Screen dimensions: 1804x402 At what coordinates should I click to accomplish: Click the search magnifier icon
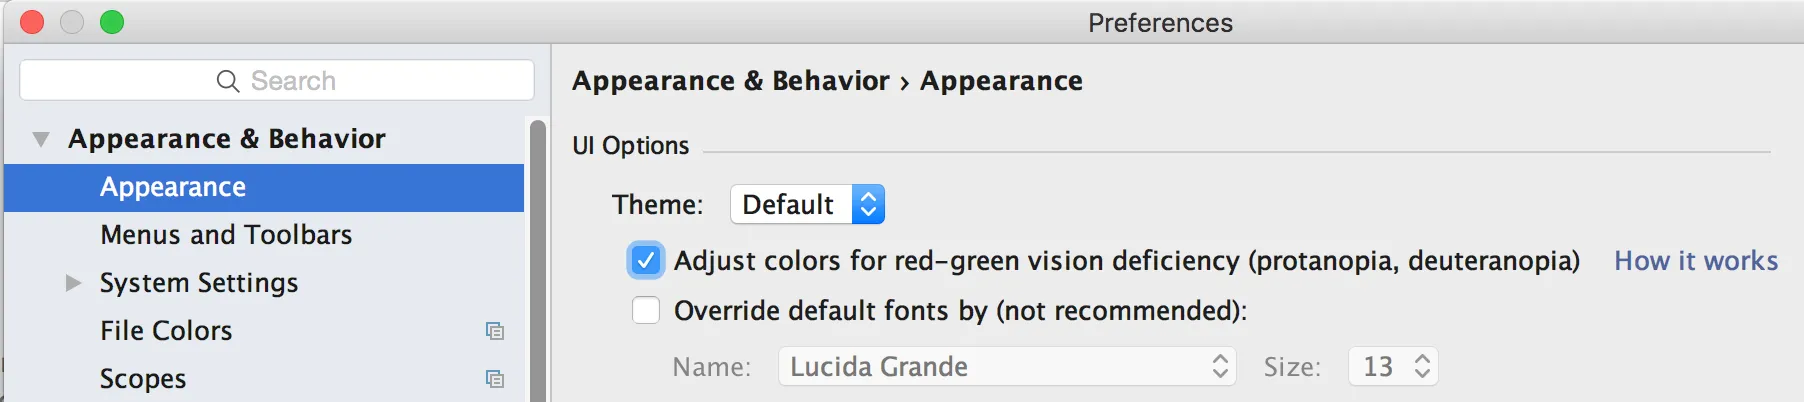click(228, 81)
